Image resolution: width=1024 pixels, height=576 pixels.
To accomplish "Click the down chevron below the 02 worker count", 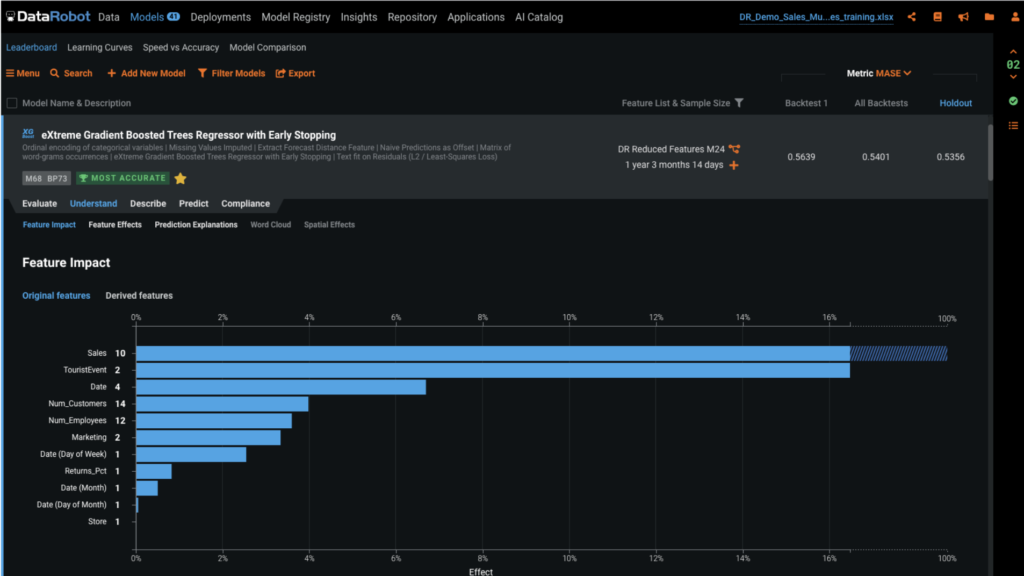I will (1013, 77).
